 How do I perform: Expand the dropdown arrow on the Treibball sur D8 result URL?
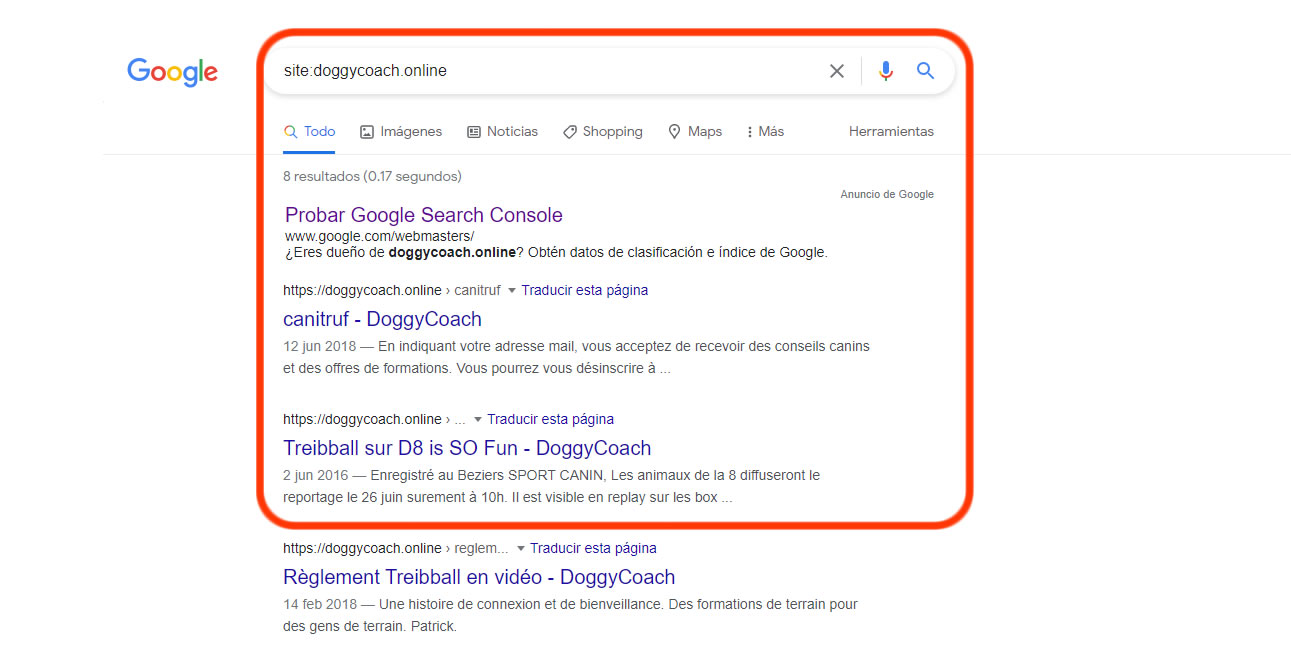pyautogui.click(x=478, y=420)
